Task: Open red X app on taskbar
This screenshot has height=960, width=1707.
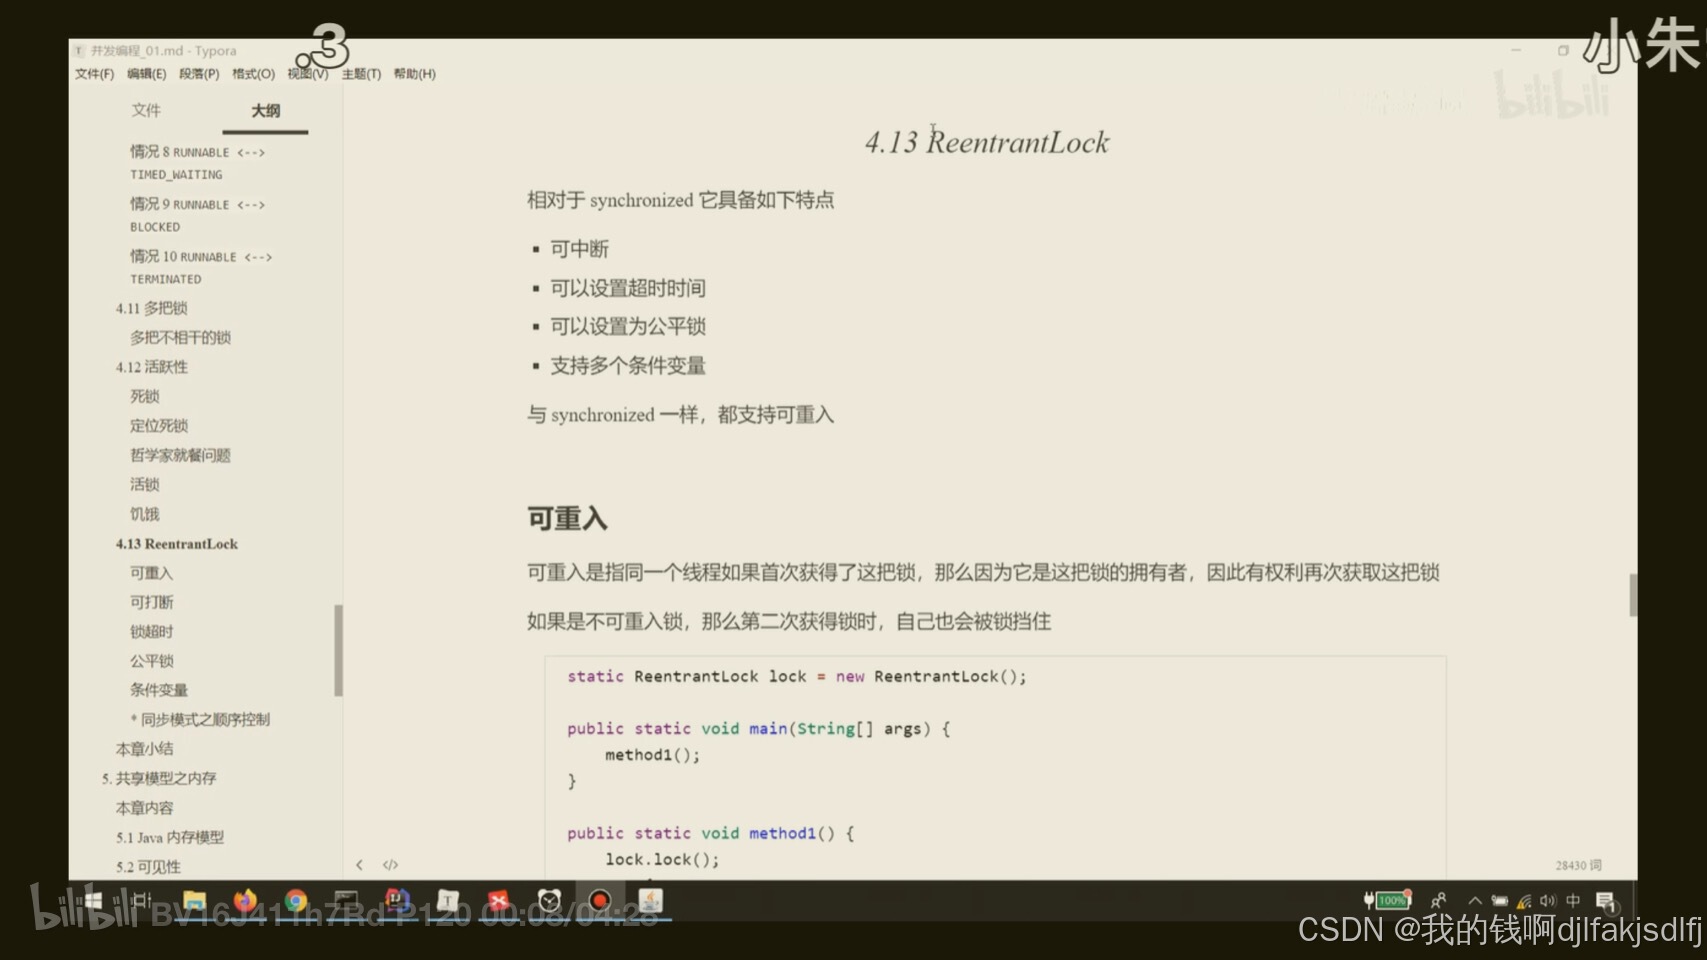Action: (498, 901)
